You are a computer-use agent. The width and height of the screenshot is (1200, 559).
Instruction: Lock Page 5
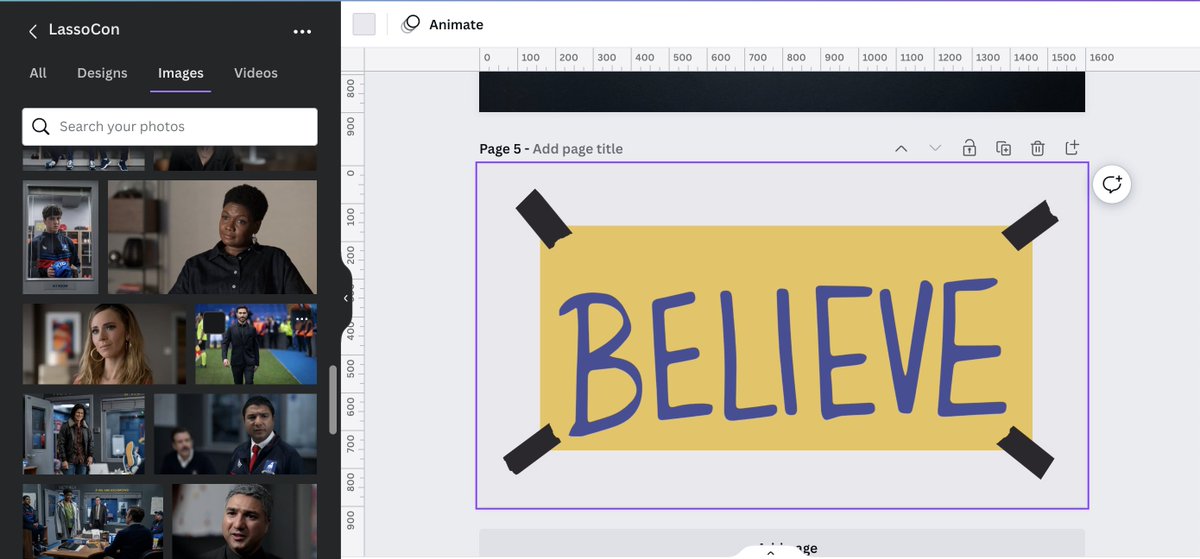pyautogui.click(x=969, y=148)
